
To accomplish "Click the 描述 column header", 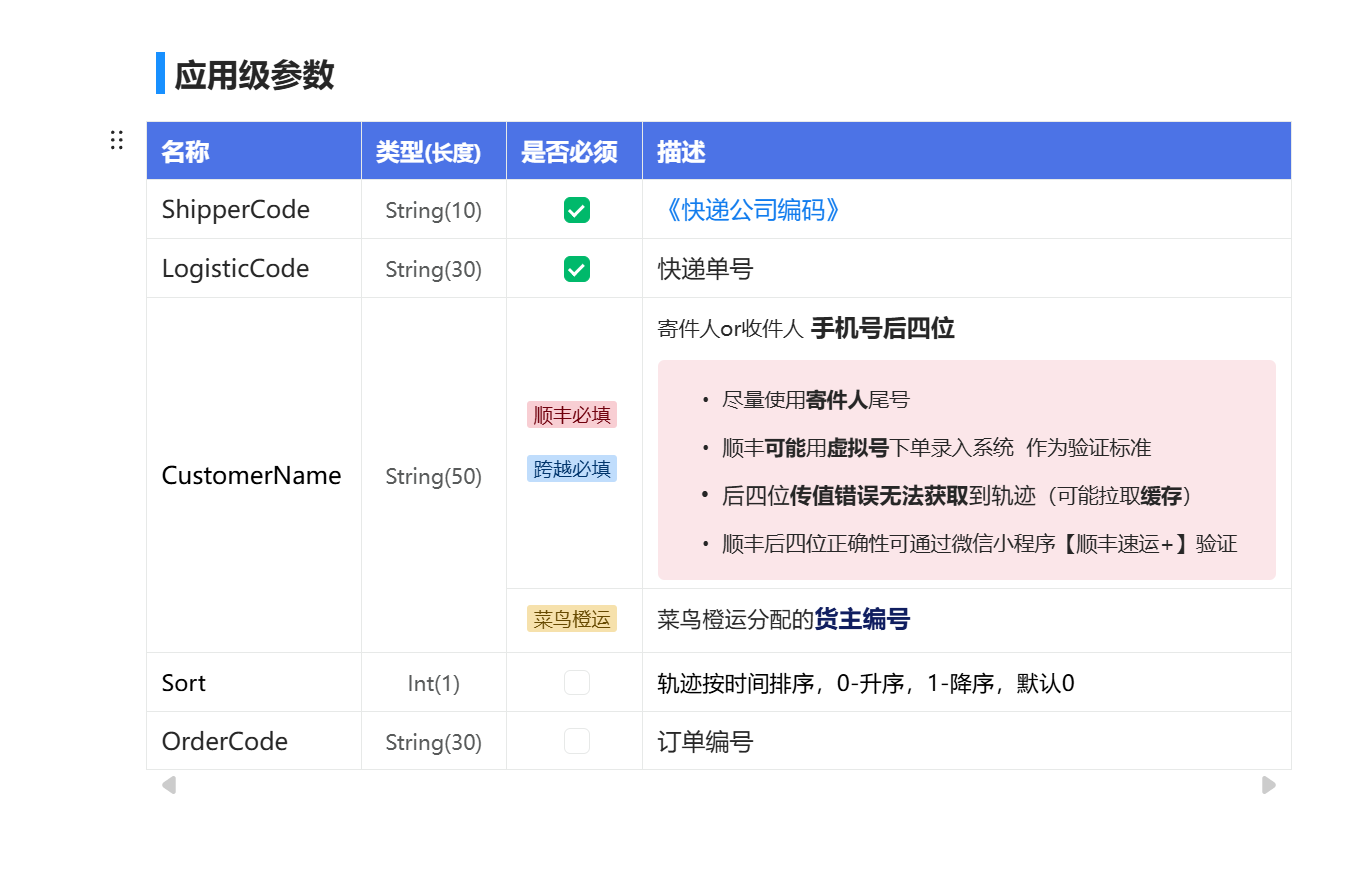I will click(x=682, y=152).
